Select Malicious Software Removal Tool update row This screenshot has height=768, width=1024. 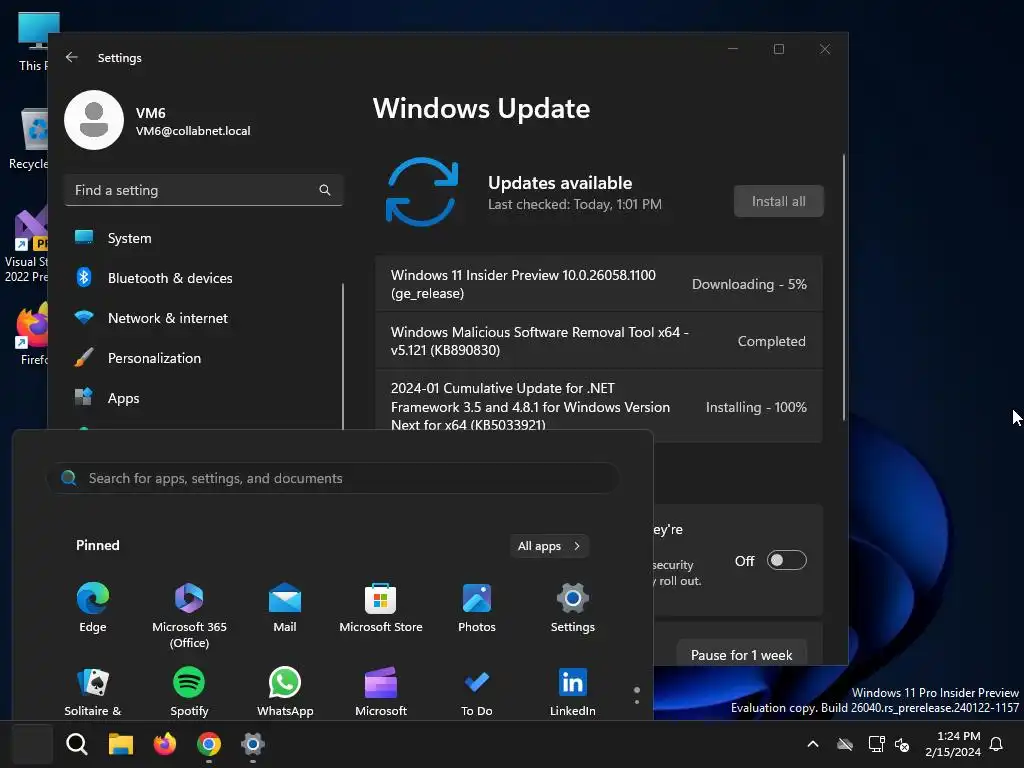tap(599, 341)
